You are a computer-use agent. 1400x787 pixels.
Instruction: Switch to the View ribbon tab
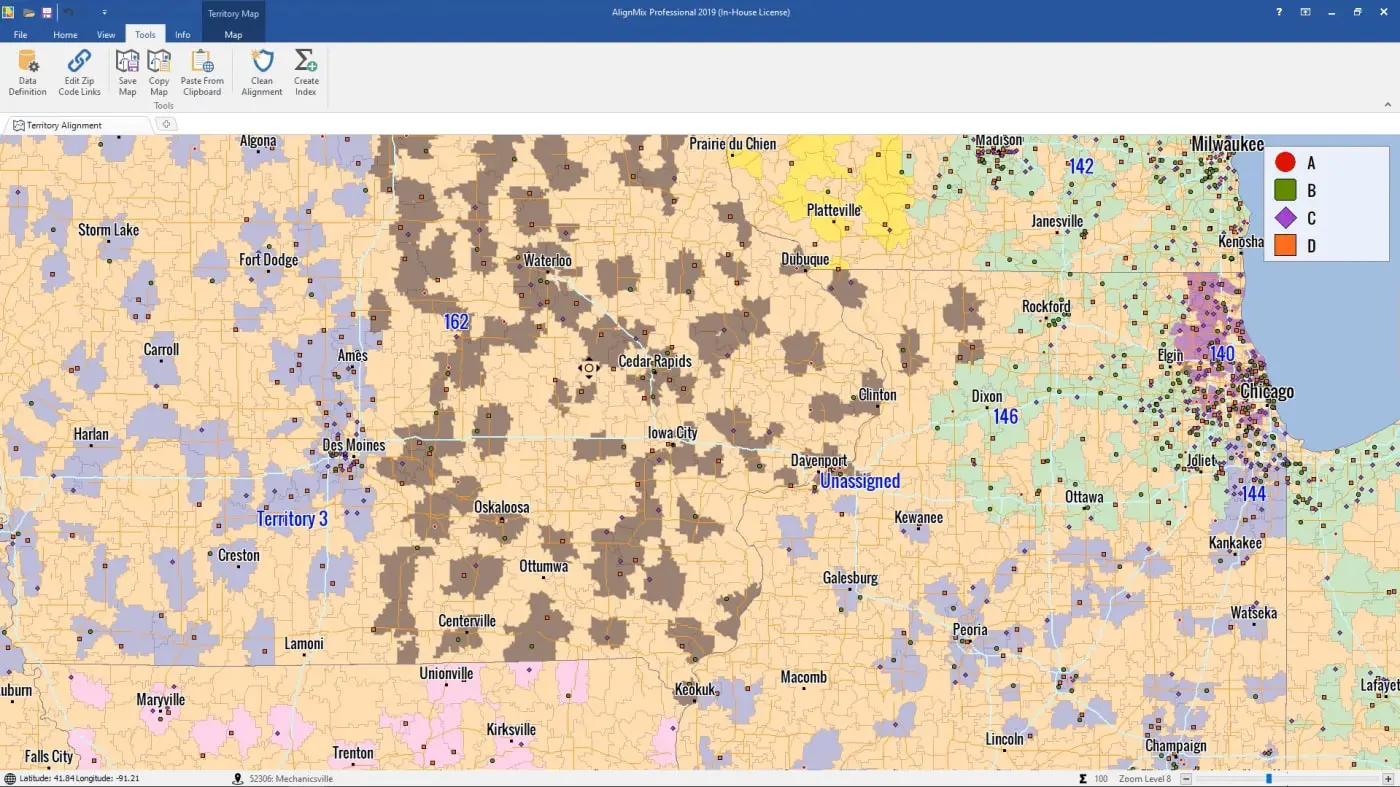(x=106, y=35)
